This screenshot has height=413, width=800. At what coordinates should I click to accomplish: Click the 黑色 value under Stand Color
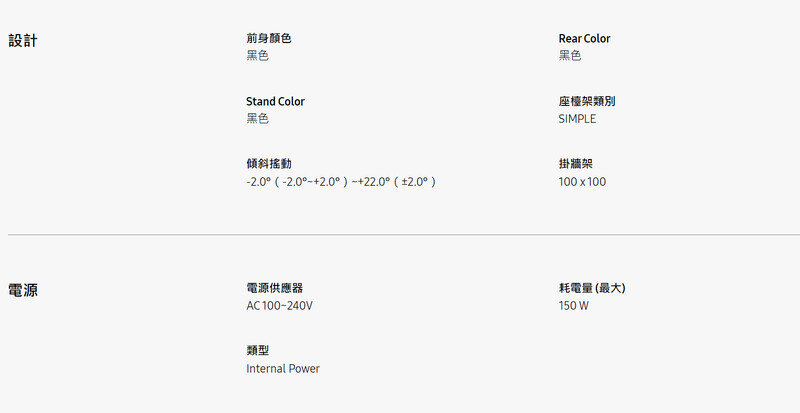(257, 119)
